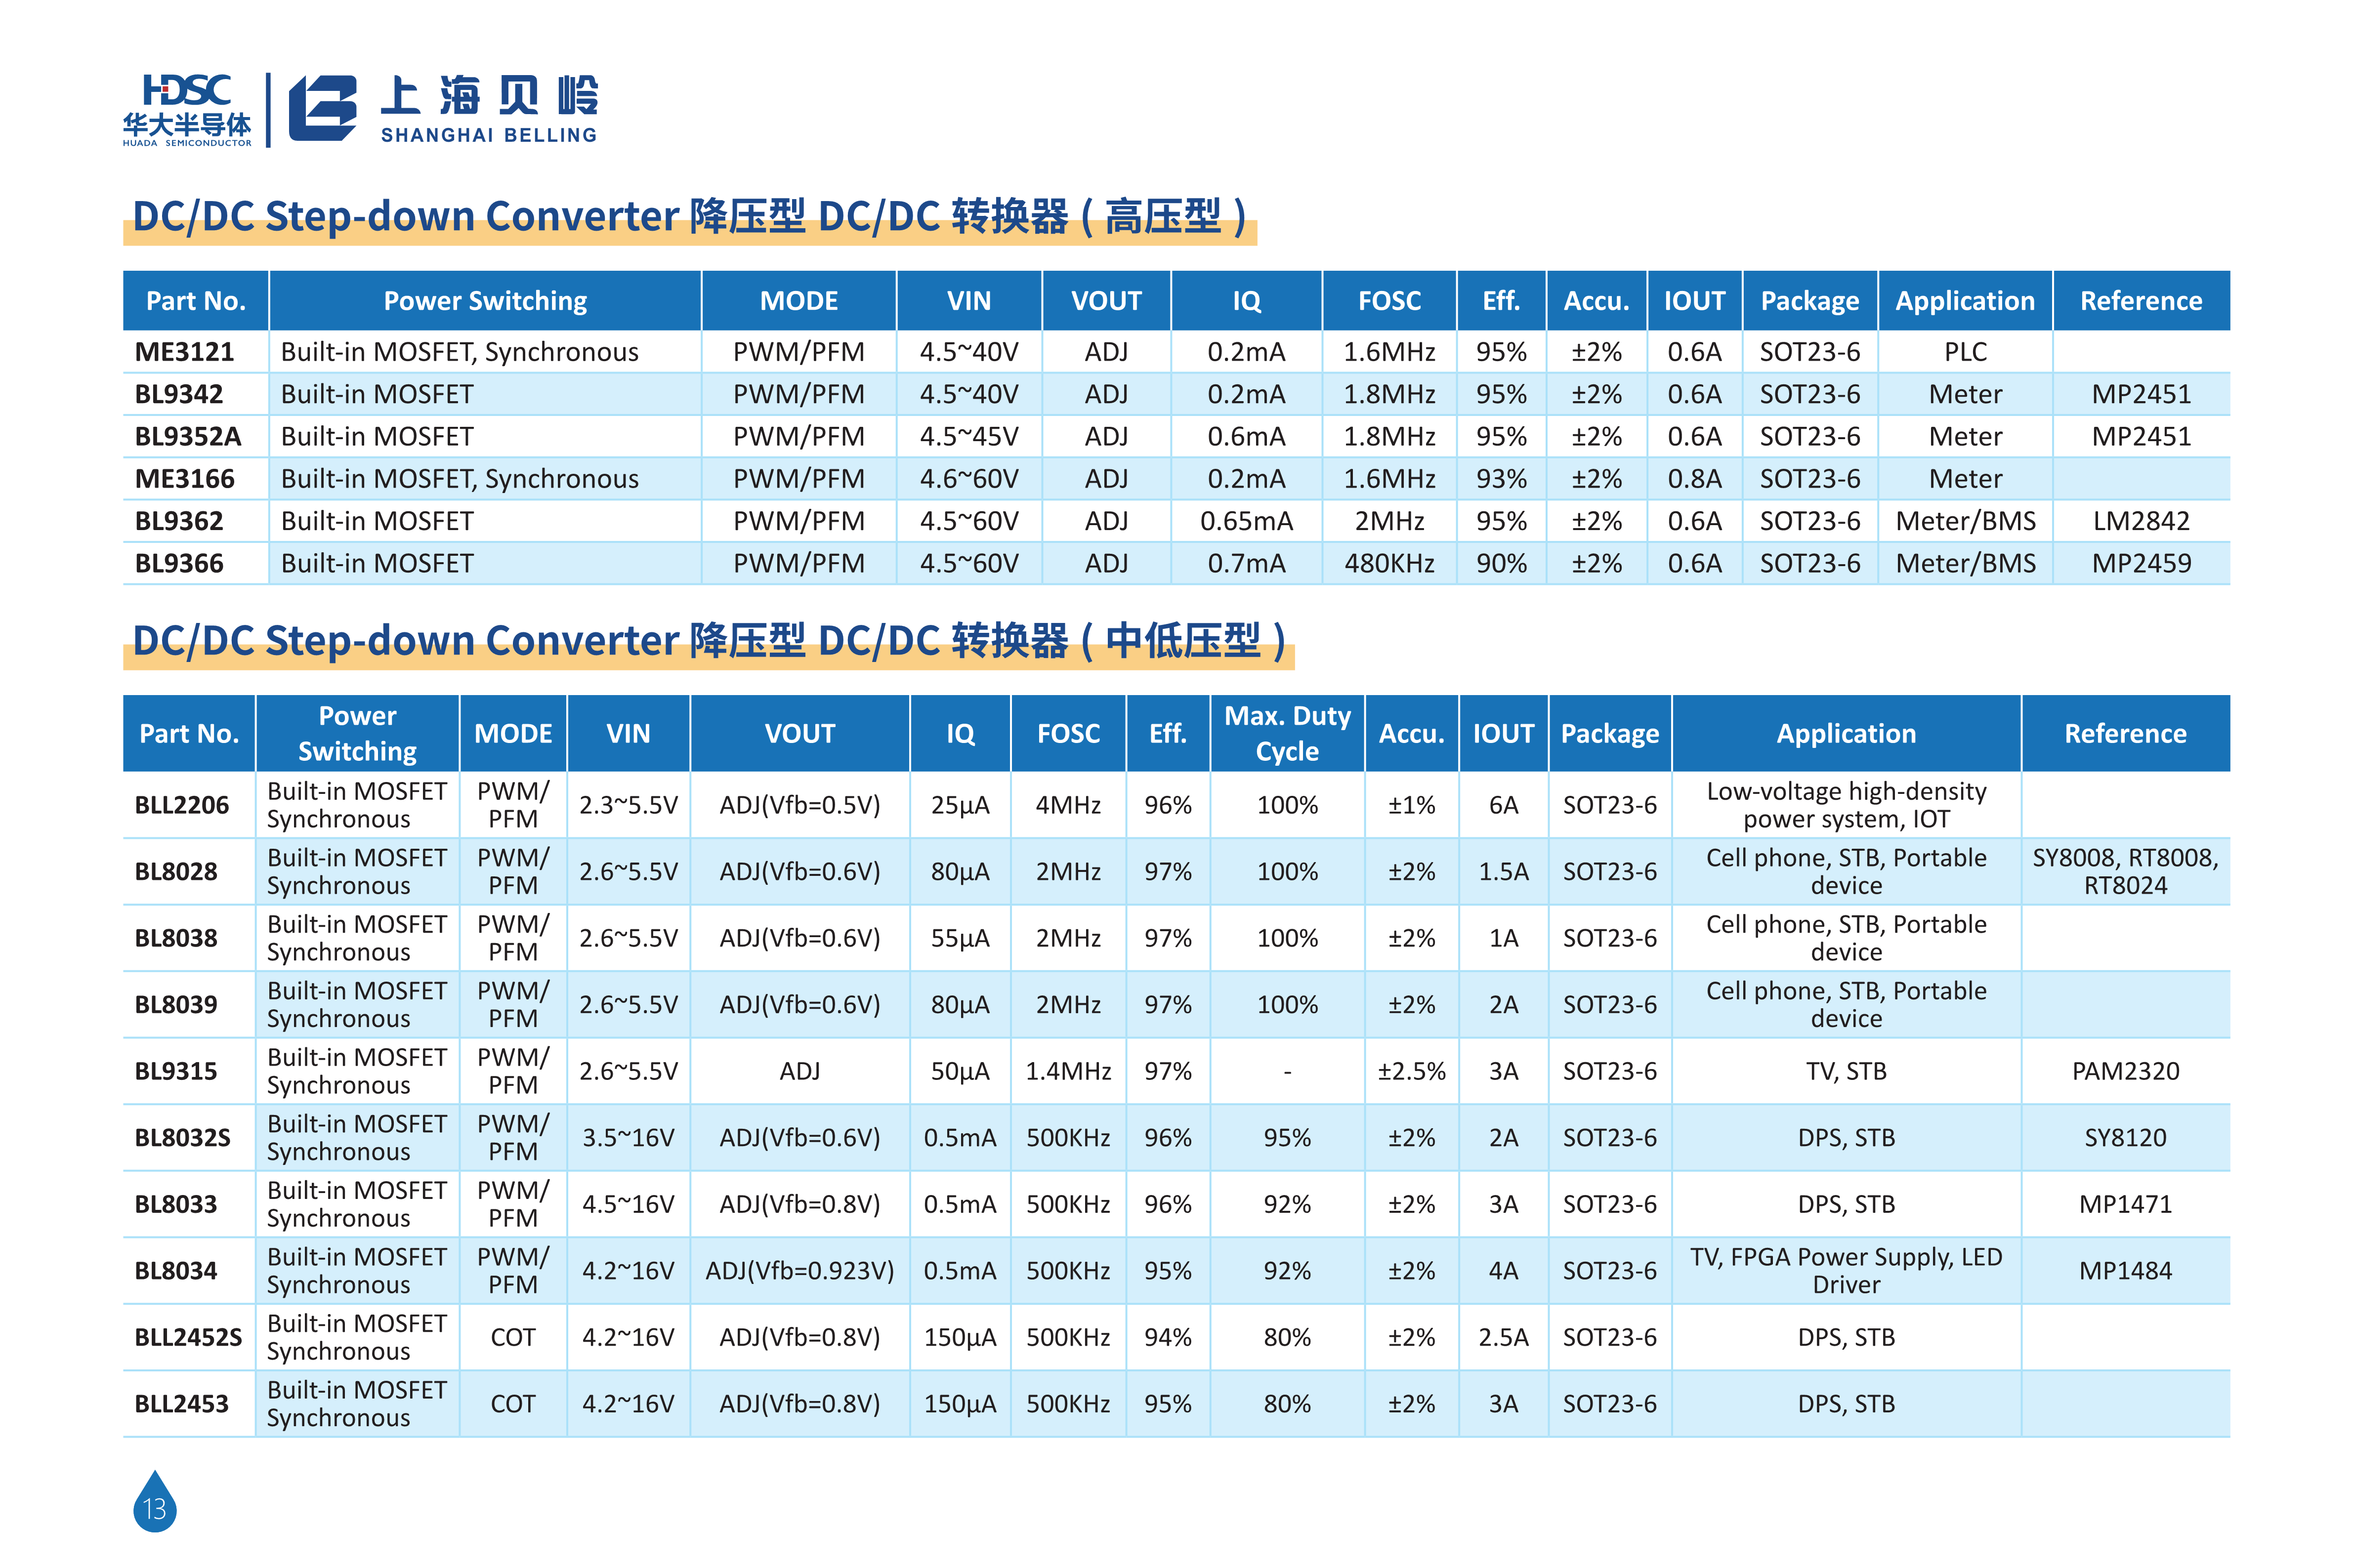The image size is (2353, 1568).
Task: Click part number BL9315
Action: pos(176,1071)
